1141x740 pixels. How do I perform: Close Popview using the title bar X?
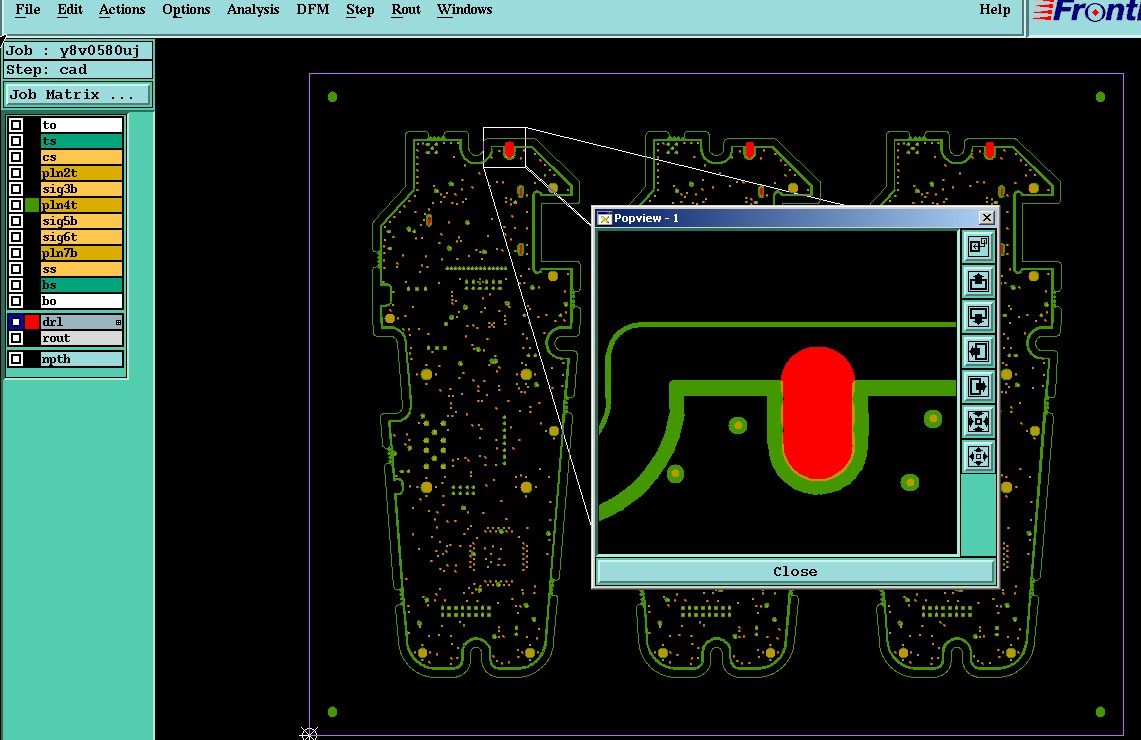[986, 218]
